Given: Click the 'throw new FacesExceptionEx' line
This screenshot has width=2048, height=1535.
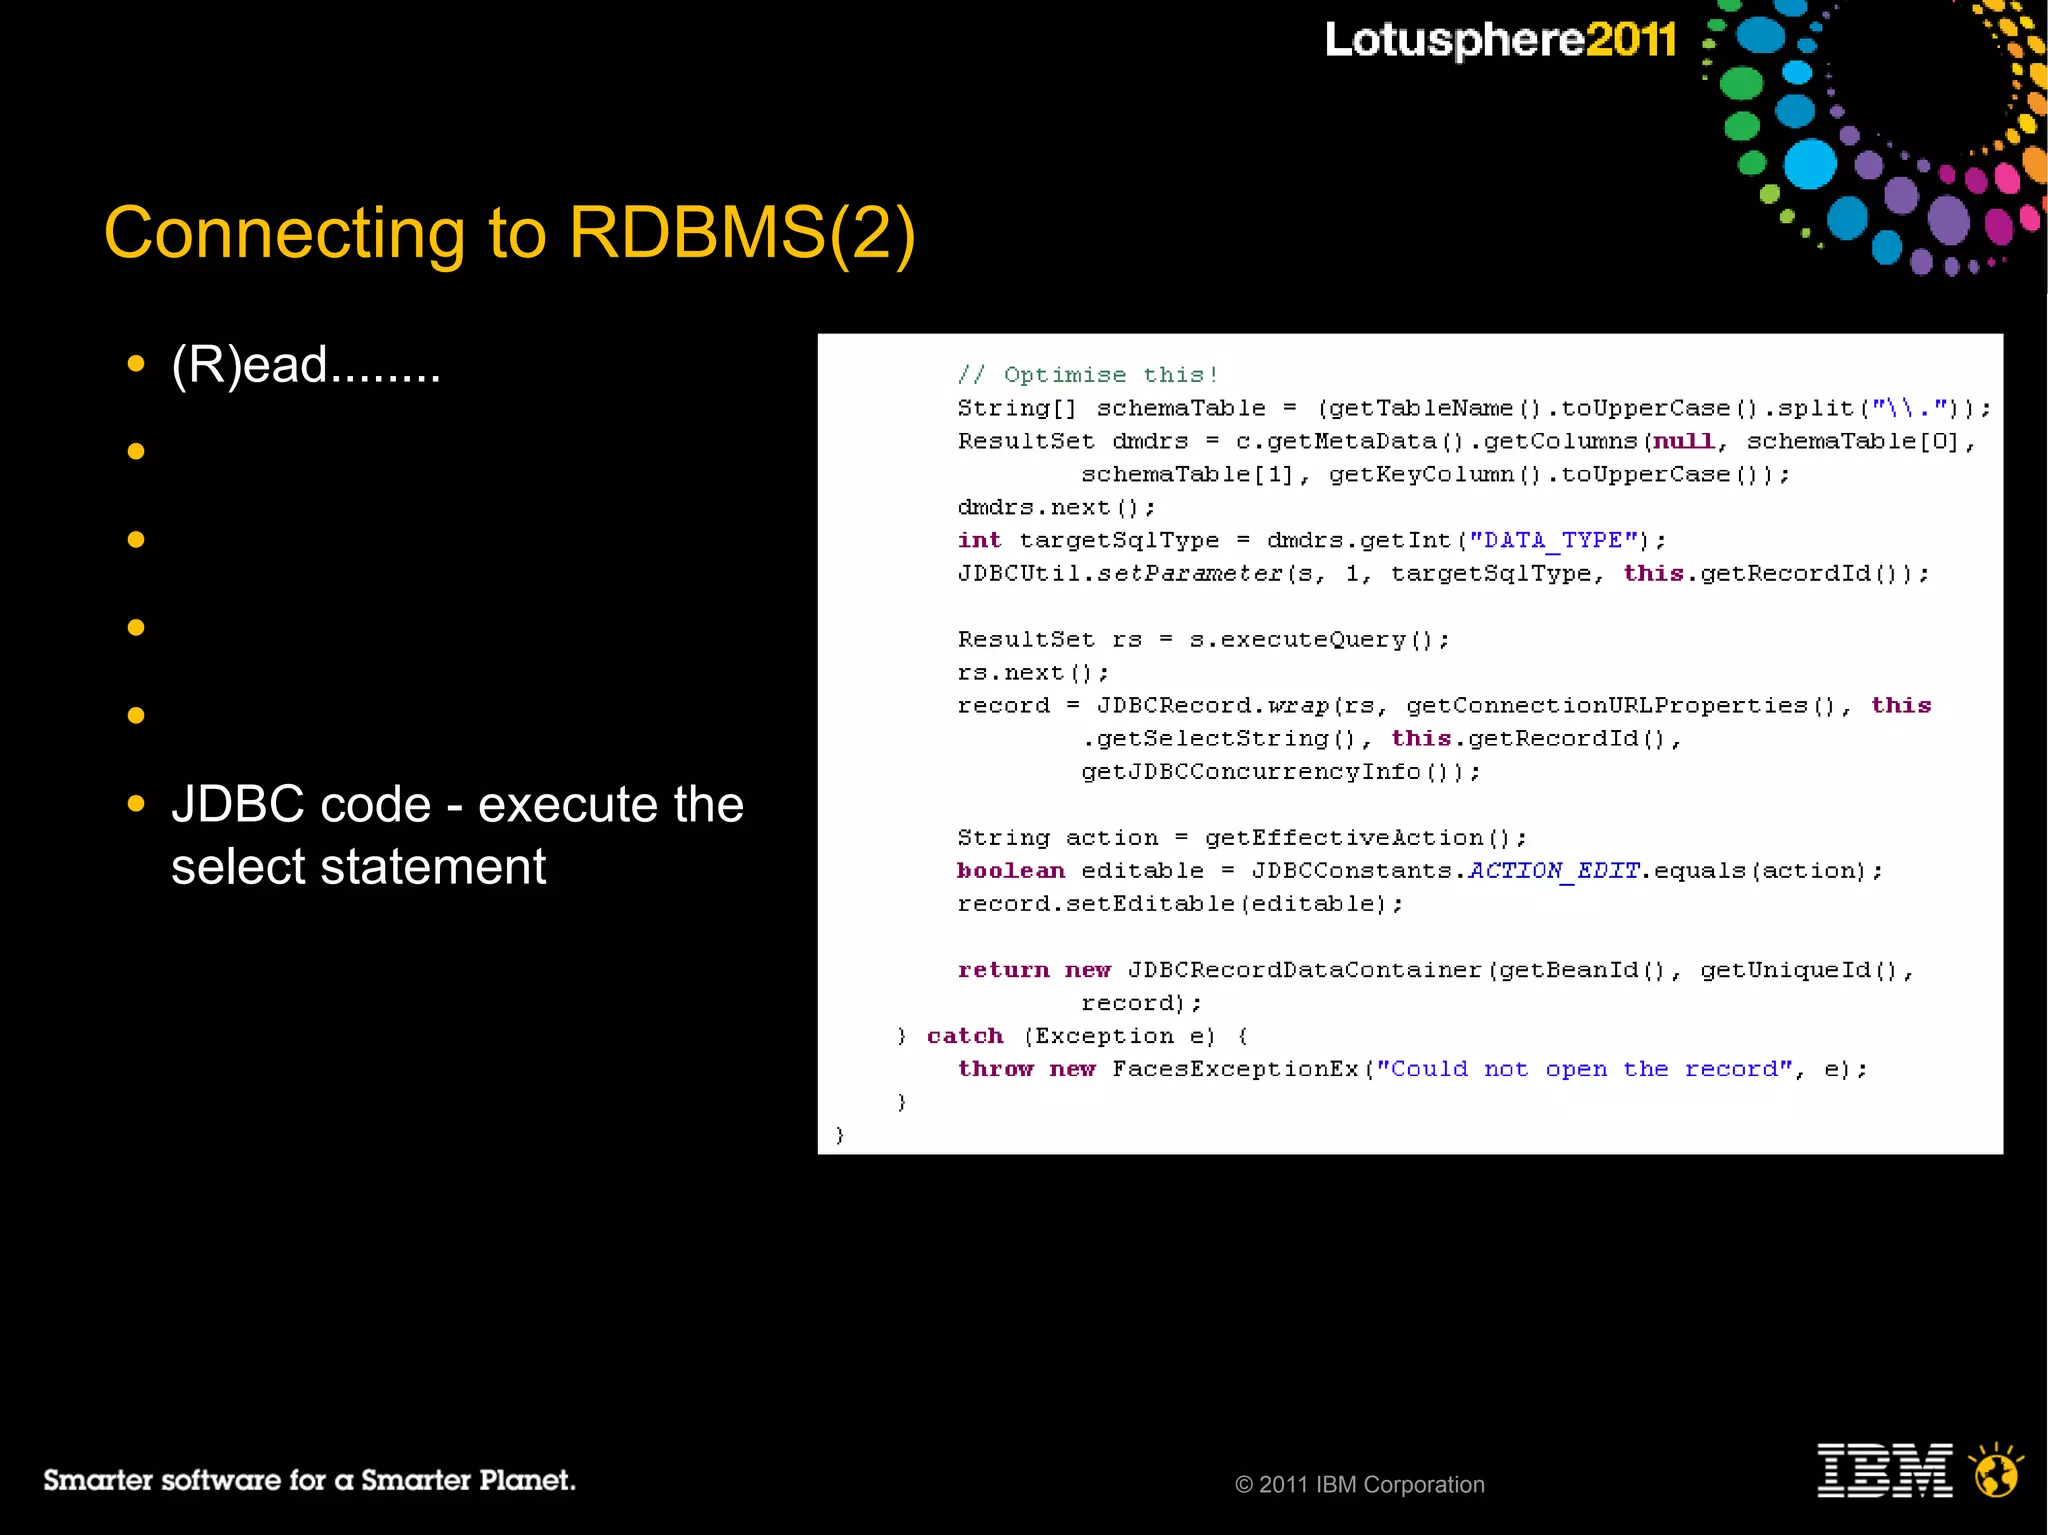Looking at the screenshot, I should [1412, 1068].
